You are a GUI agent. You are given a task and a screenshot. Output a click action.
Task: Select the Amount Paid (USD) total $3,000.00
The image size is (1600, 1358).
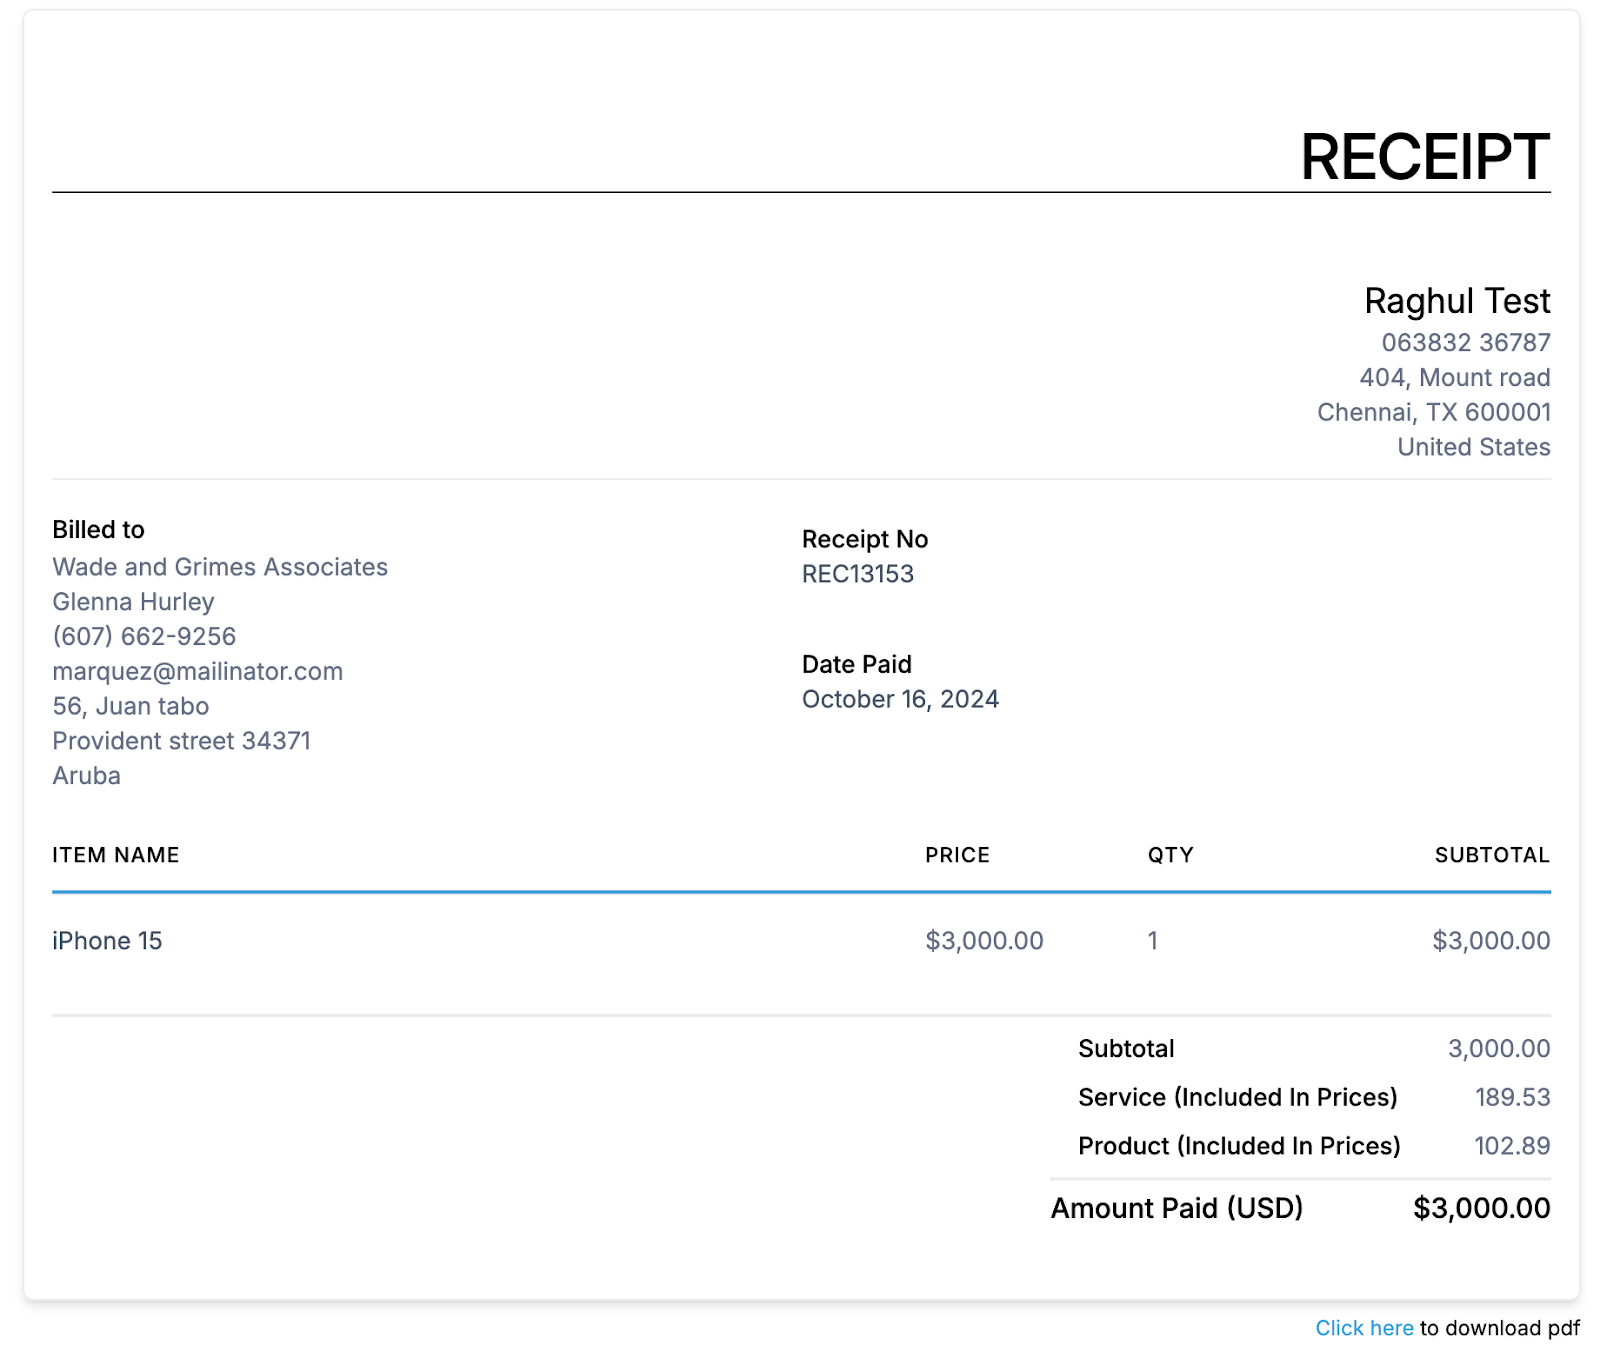coord(1481,1208)
